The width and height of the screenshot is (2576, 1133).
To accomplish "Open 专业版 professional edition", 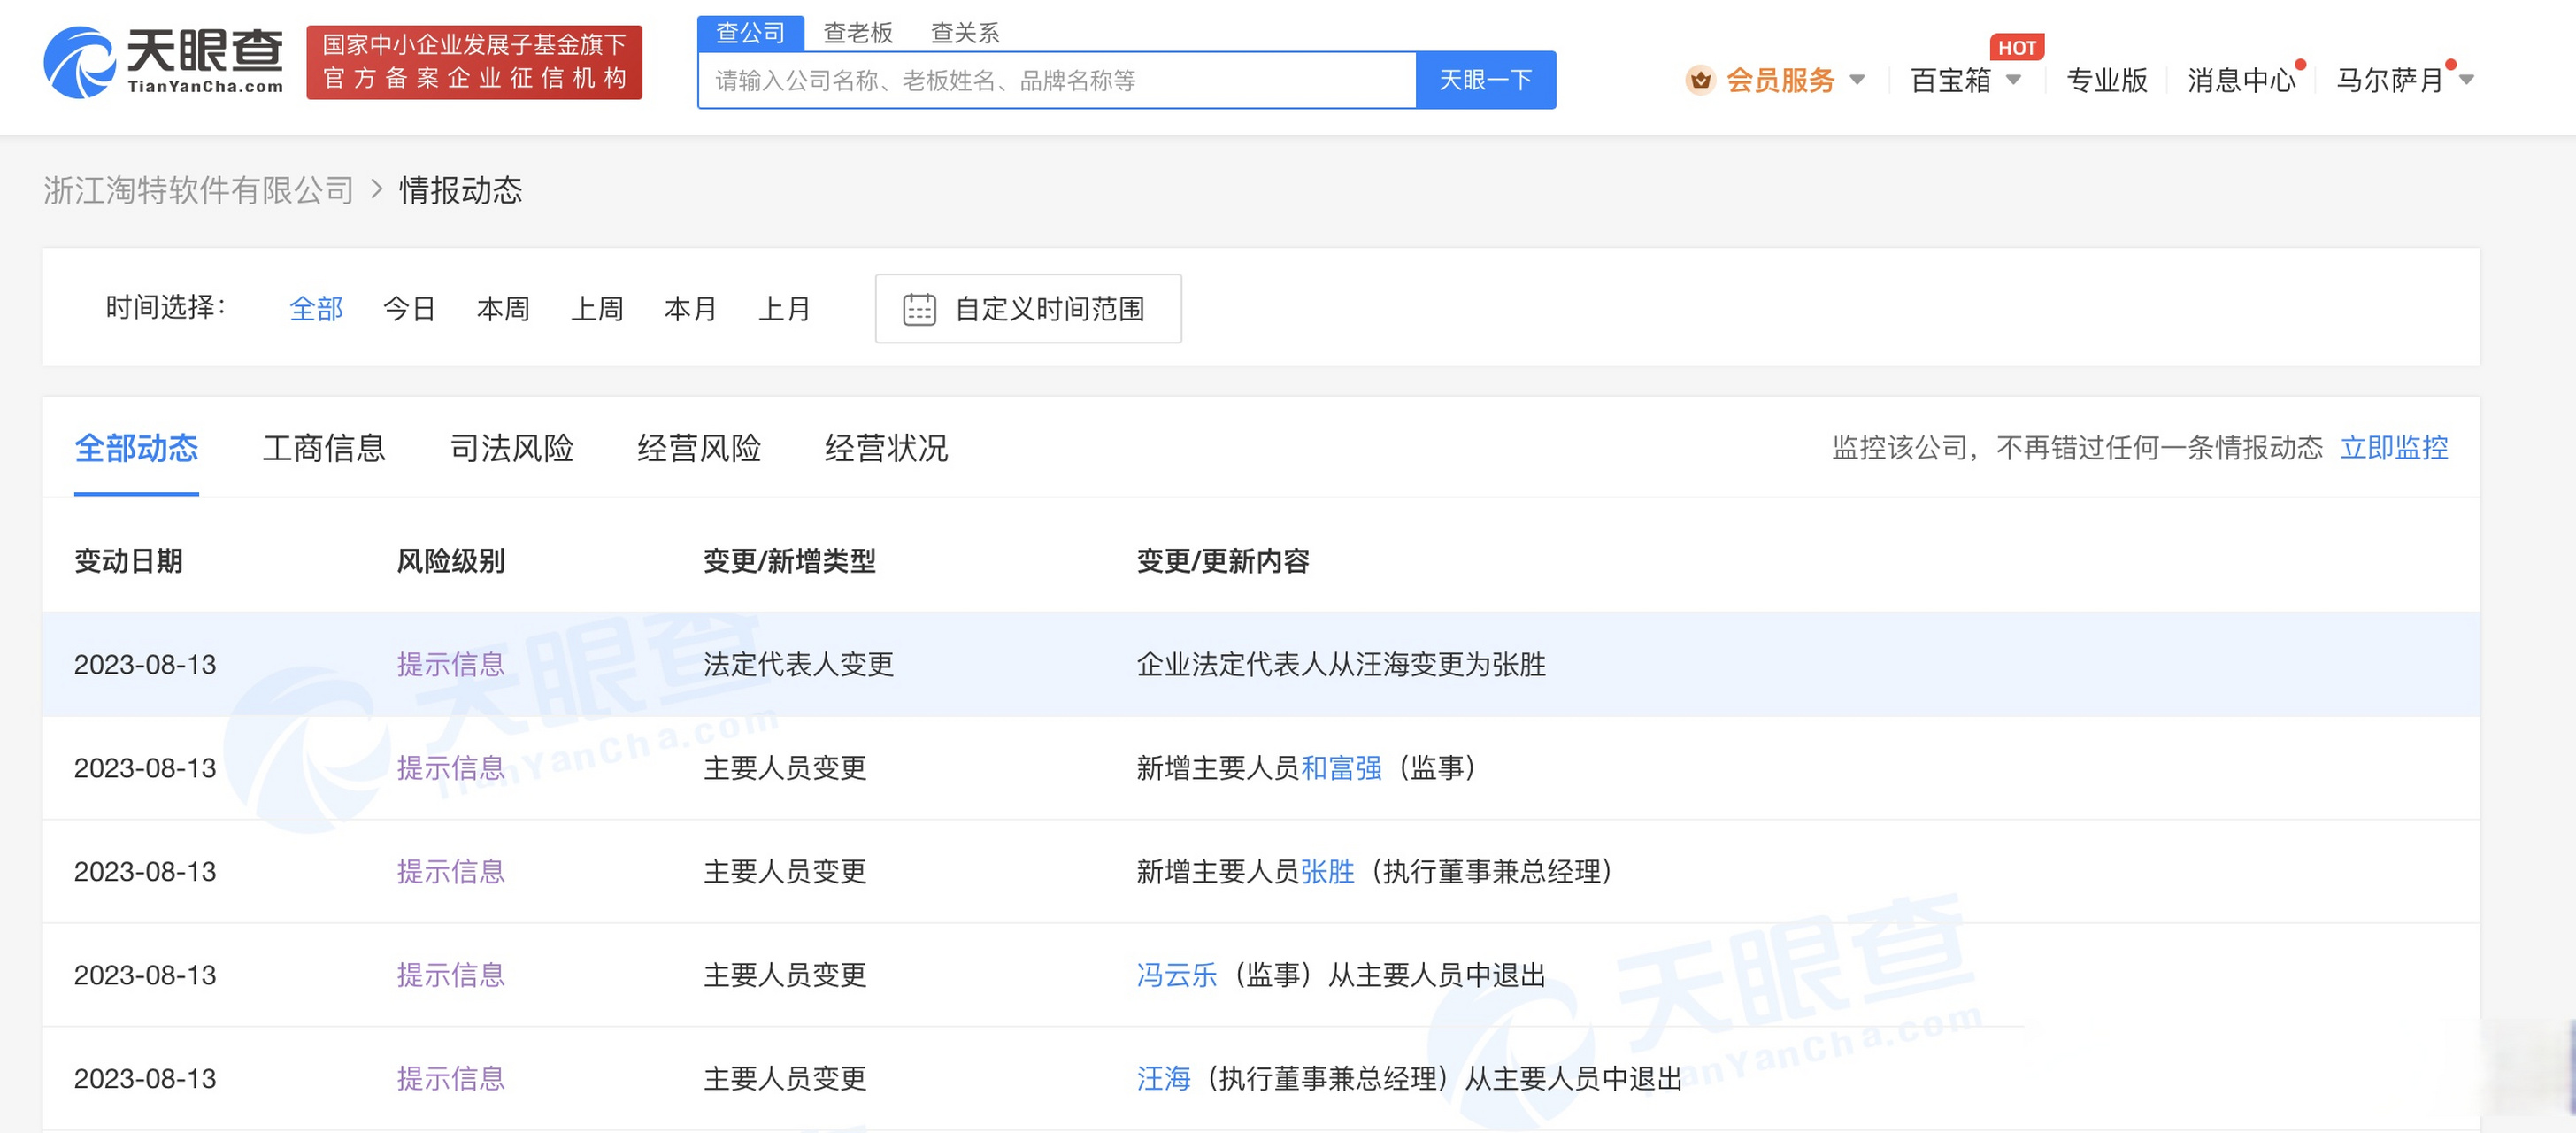I will click(2106, 80).
